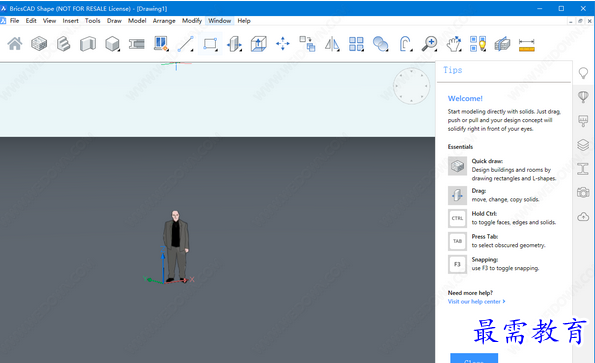
Task: Open the paint roller materials panel
Action: [583, 121]
